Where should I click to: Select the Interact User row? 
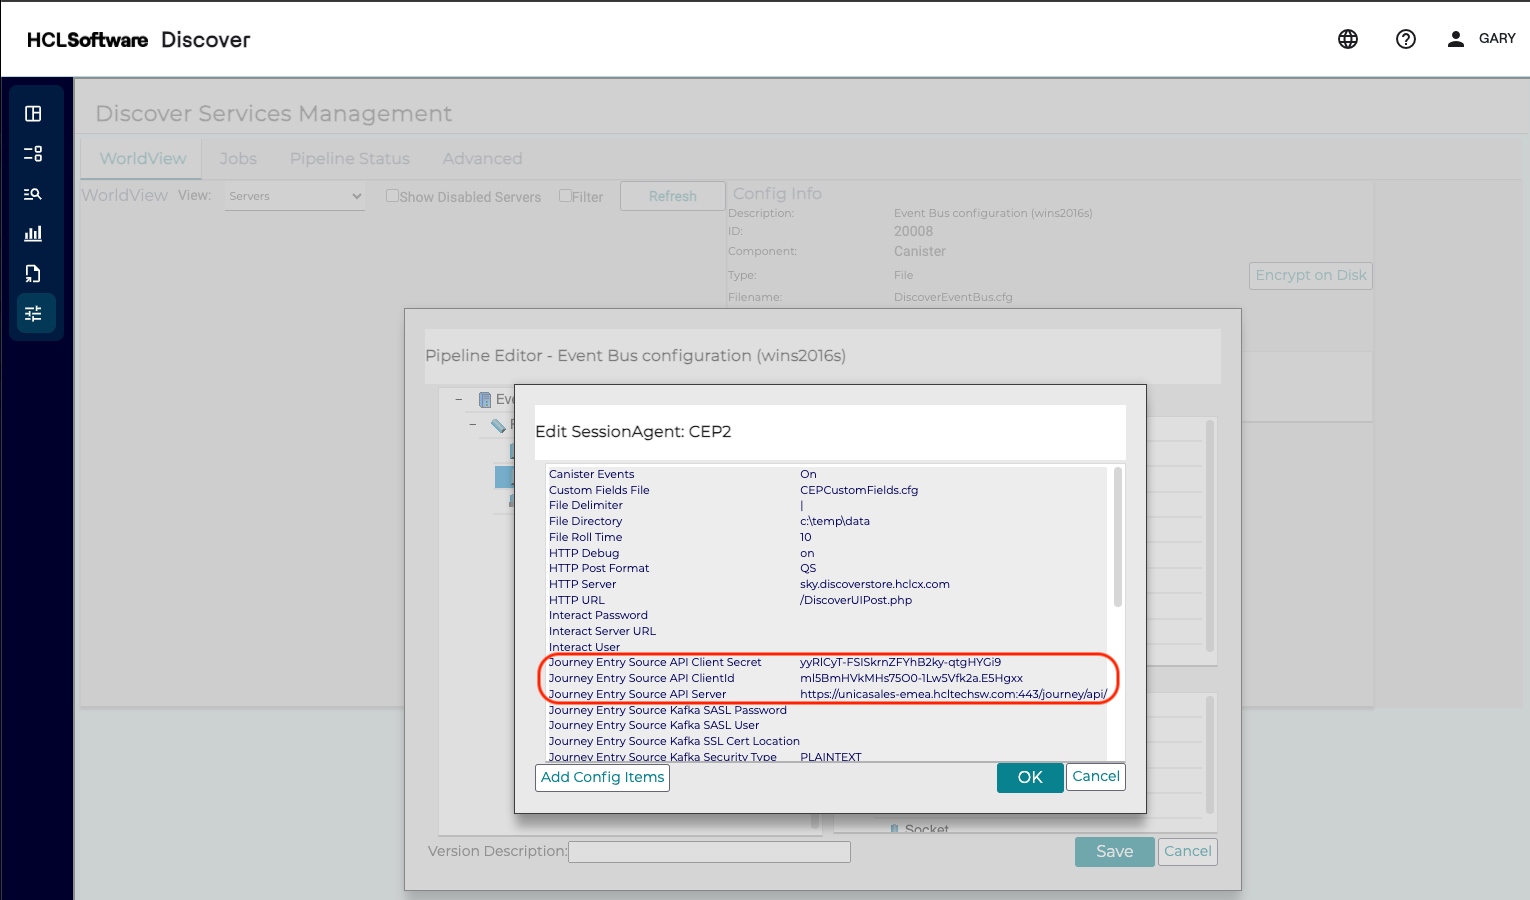(x=826, y=647)
